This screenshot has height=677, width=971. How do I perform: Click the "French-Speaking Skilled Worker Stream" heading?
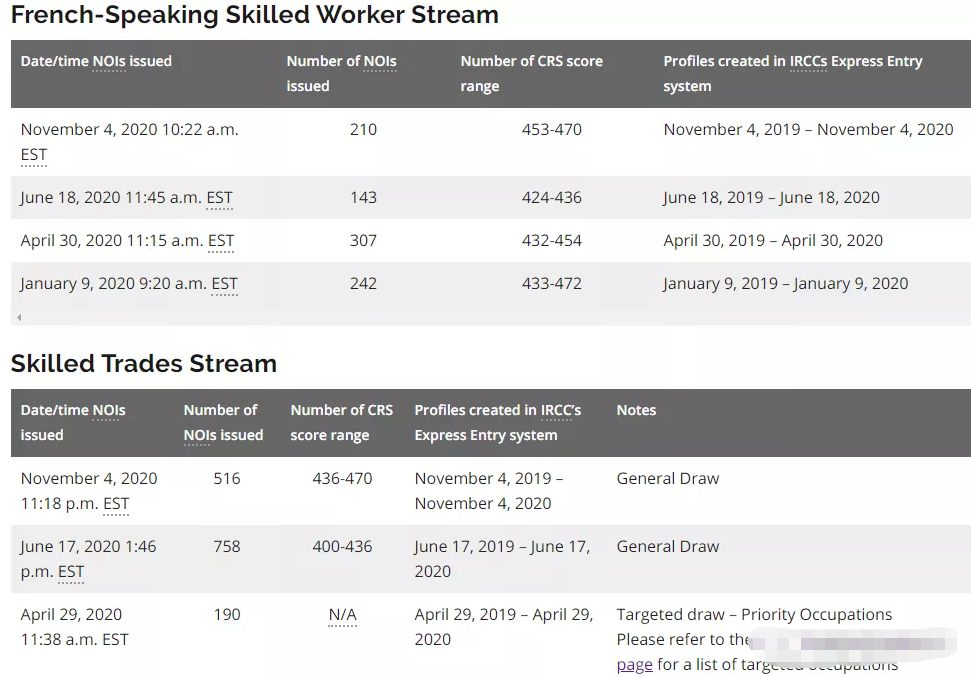pyautogui.click(x=255, y=15)
